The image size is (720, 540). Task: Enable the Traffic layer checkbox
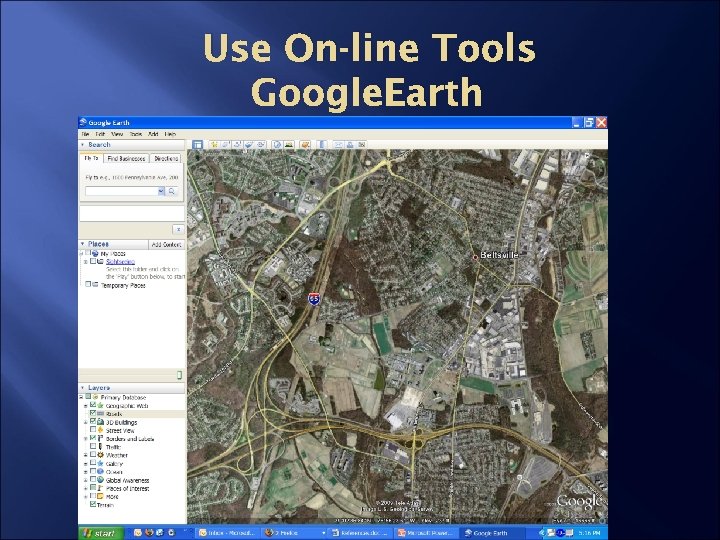(x=93, y=447)
